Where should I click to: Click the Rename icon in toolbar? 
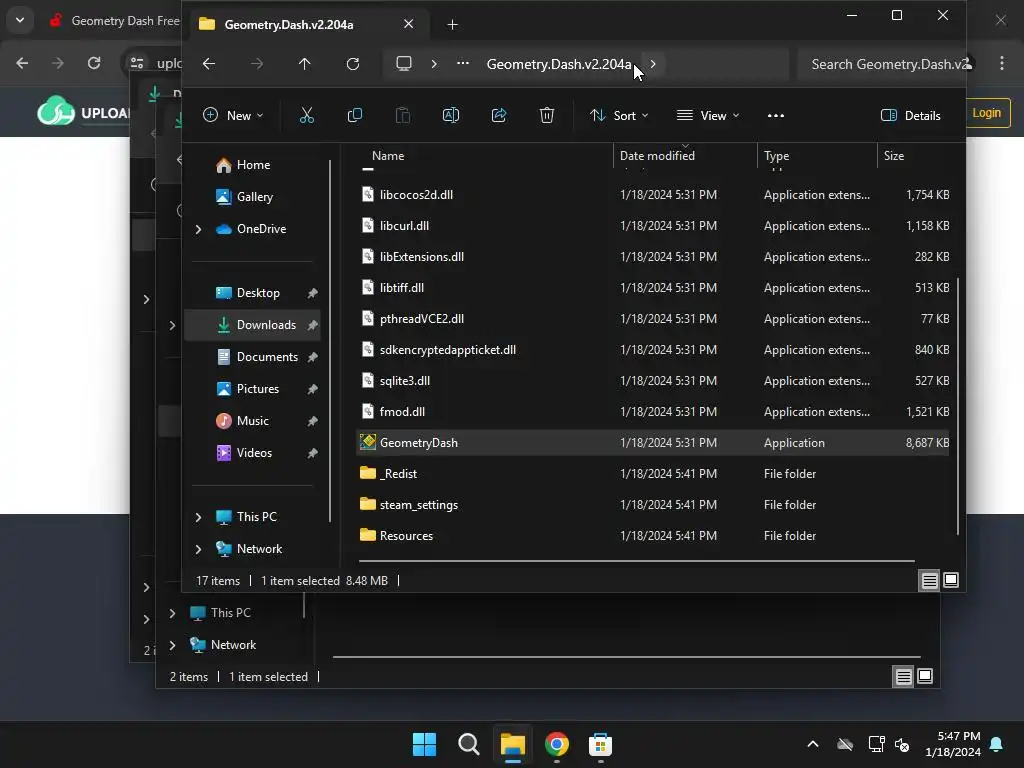[x=451, y=116]
